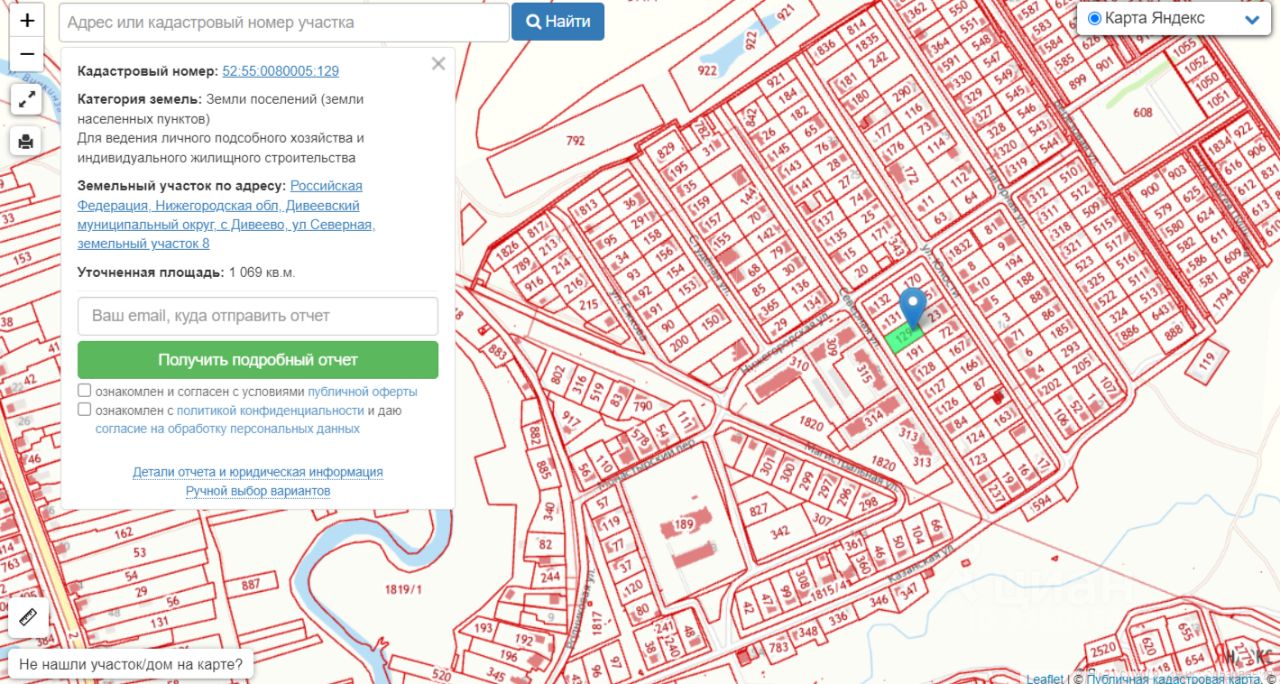
Task: Click Получить подробный отчет button
Action: click(258, 360)
